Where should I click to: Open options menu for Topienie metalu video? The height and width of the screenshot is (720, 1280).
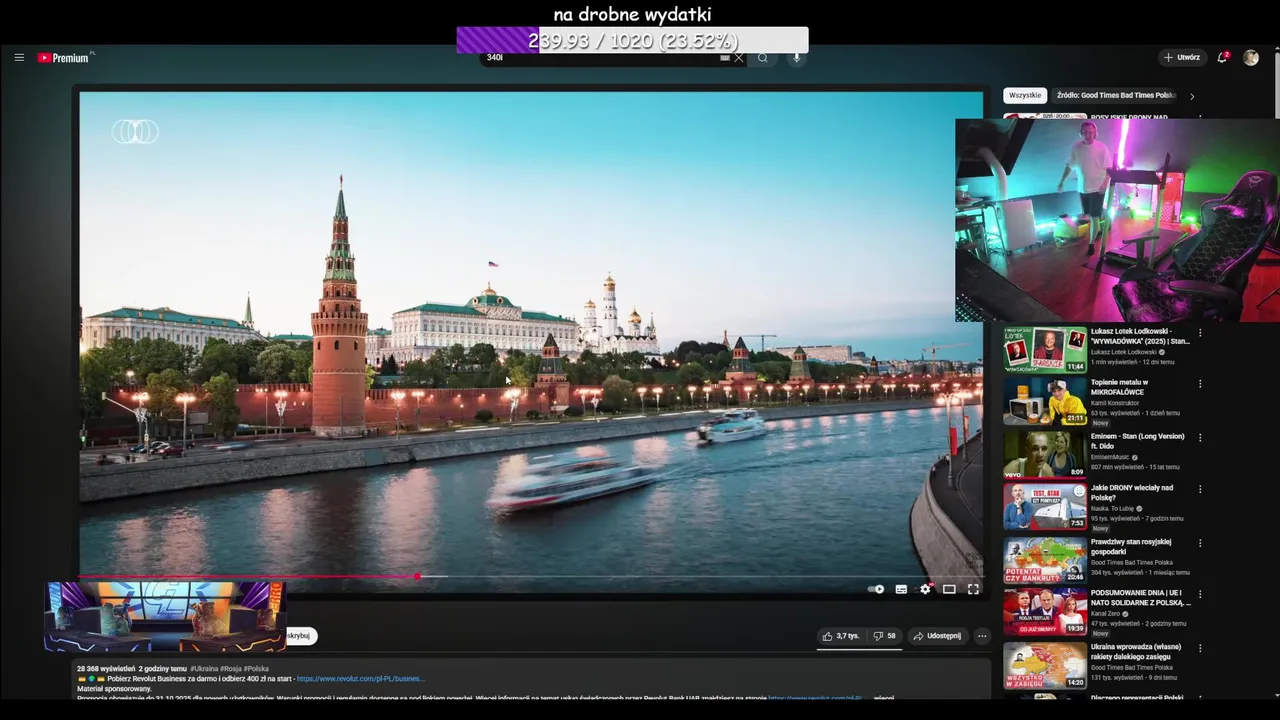click(1200, 384)
